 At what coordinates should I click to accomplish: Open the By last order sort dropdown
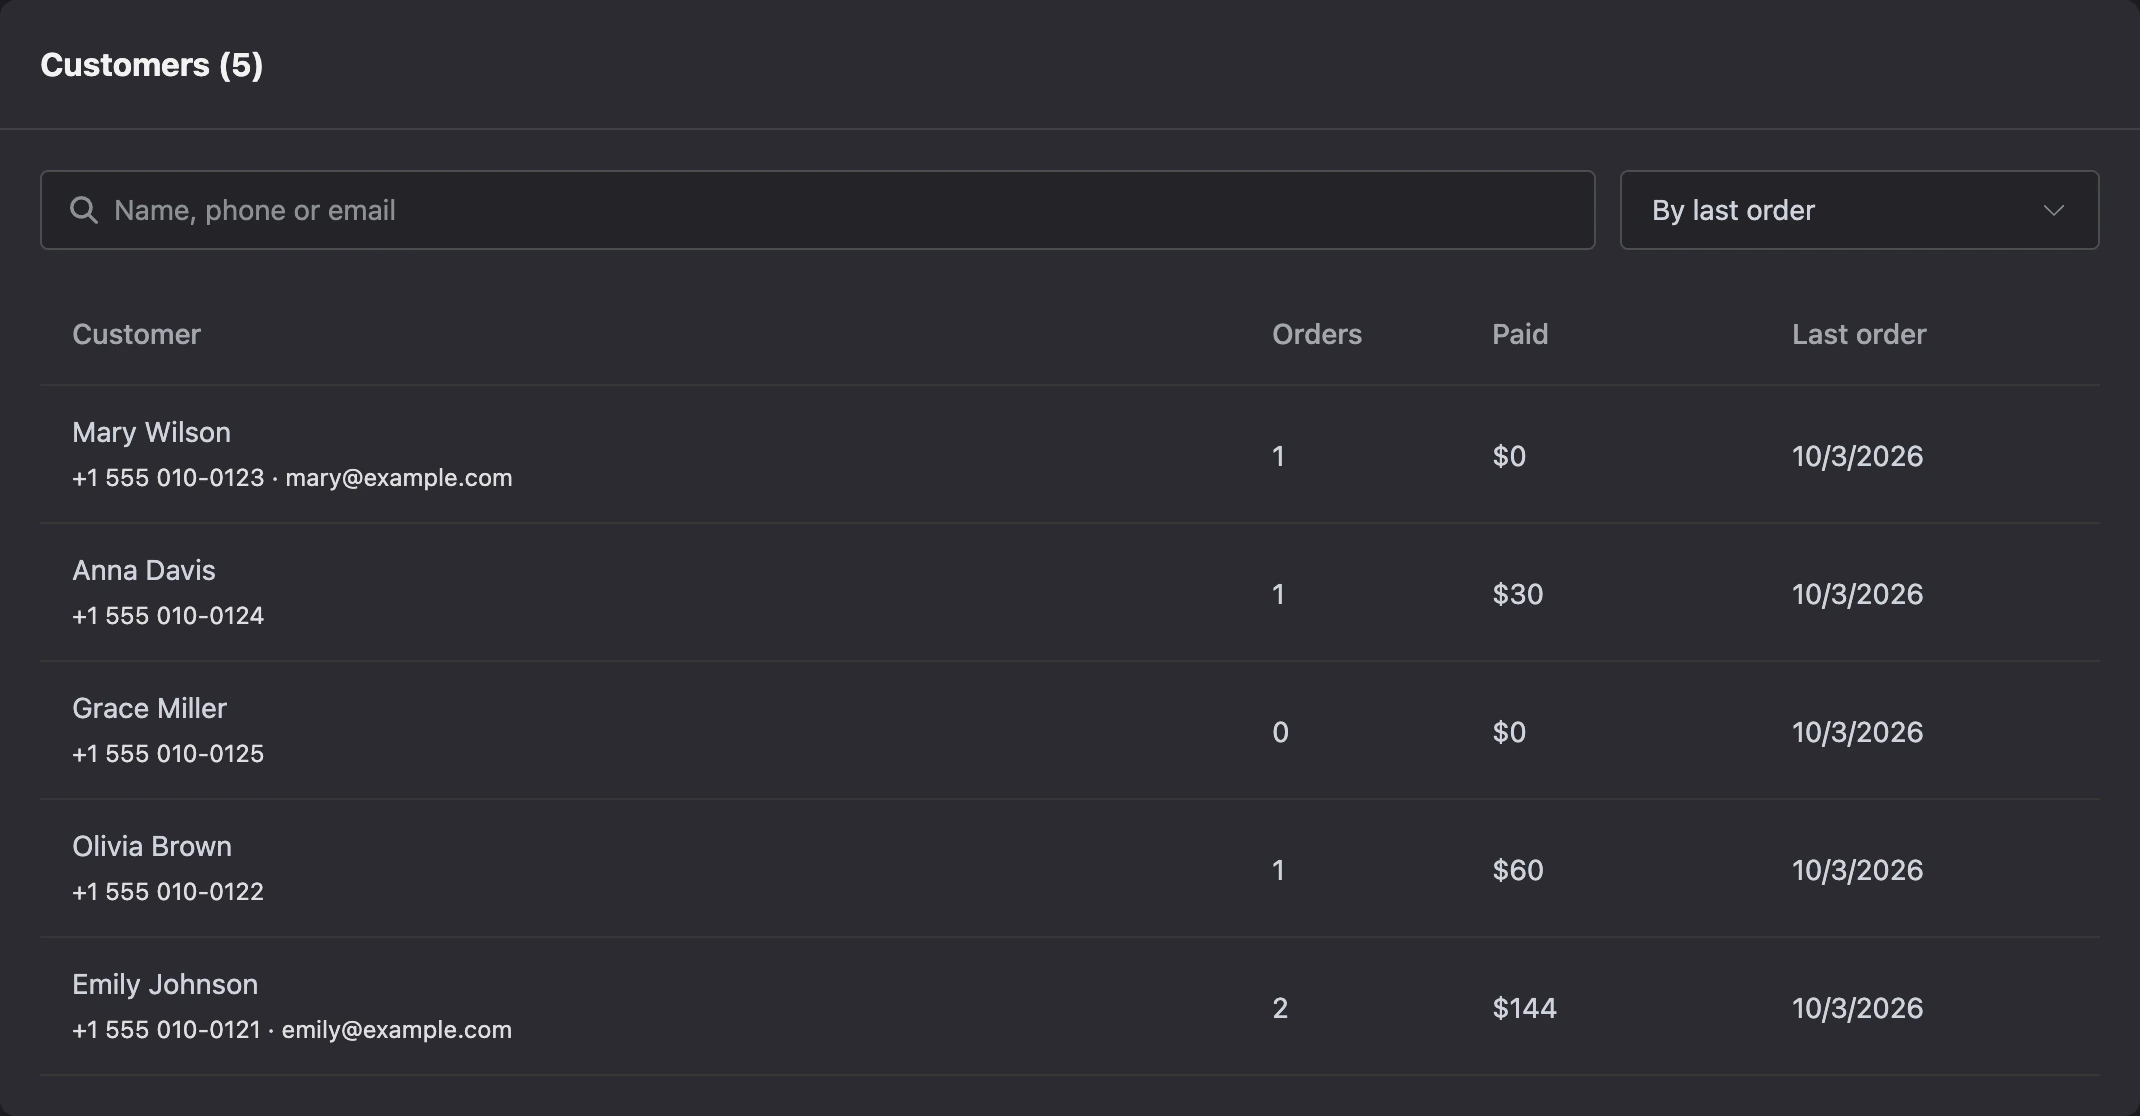coord(1859,210)
